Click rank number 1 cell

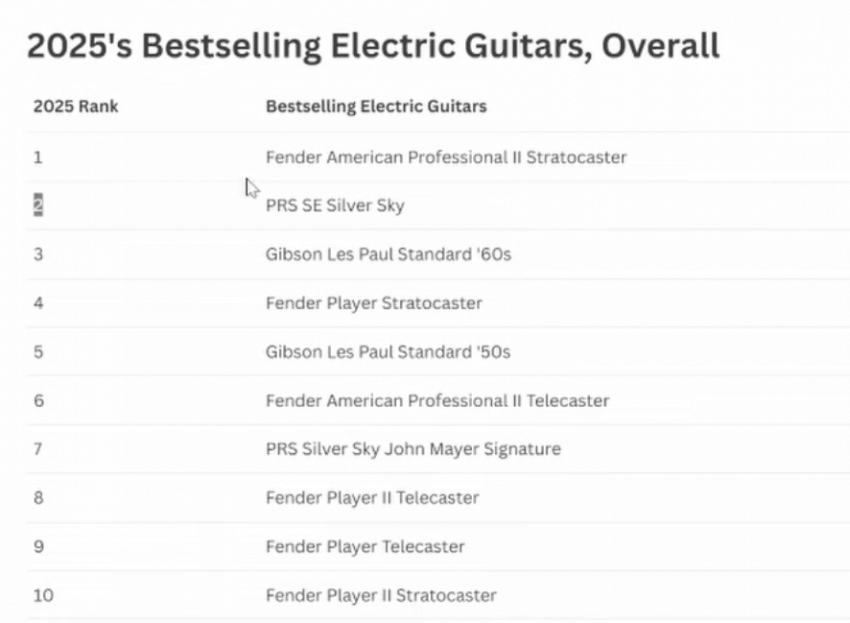pos(38,157)
